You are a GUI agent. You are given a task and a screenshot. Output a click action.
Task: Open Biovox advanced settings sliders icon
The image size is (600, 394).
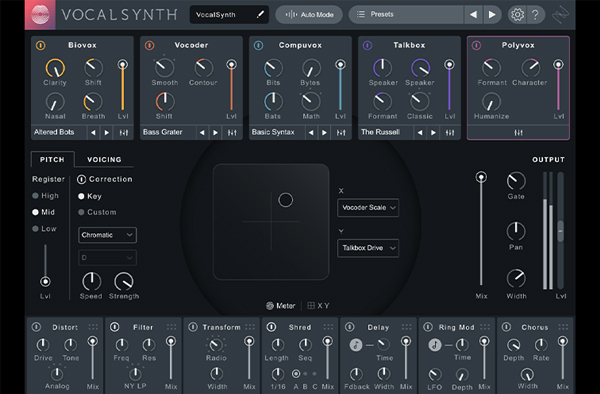coord(124,132)
